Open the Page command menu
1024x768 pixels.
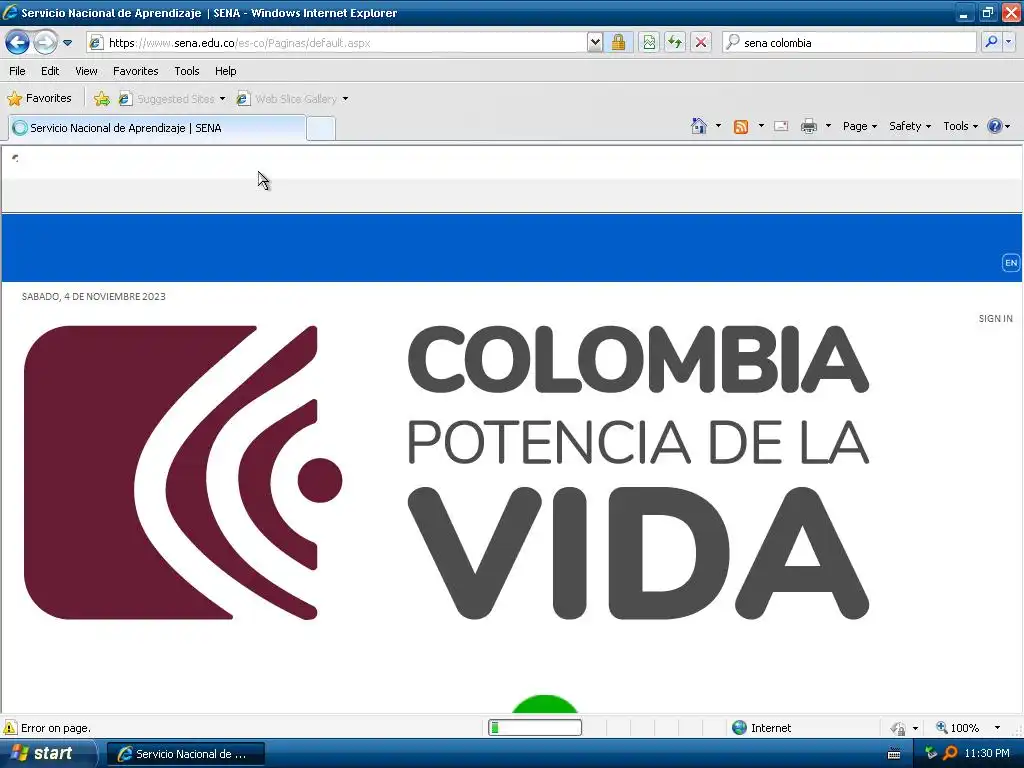point(859,126)
